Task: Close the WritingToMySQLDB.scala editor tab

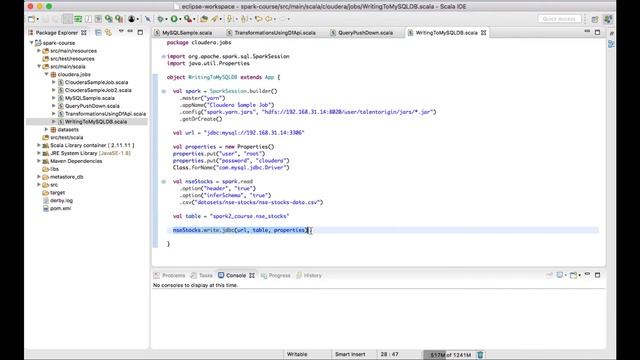Action: [x=484, y=33]
